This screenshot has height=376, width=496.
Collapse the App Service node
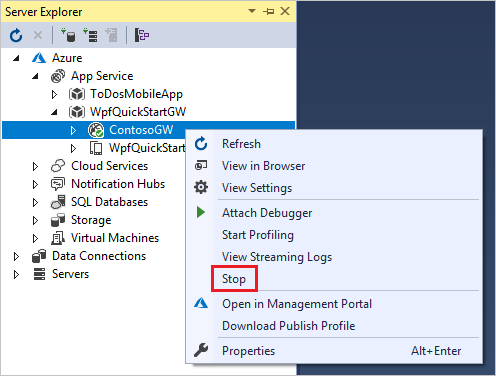coord(35,77)
